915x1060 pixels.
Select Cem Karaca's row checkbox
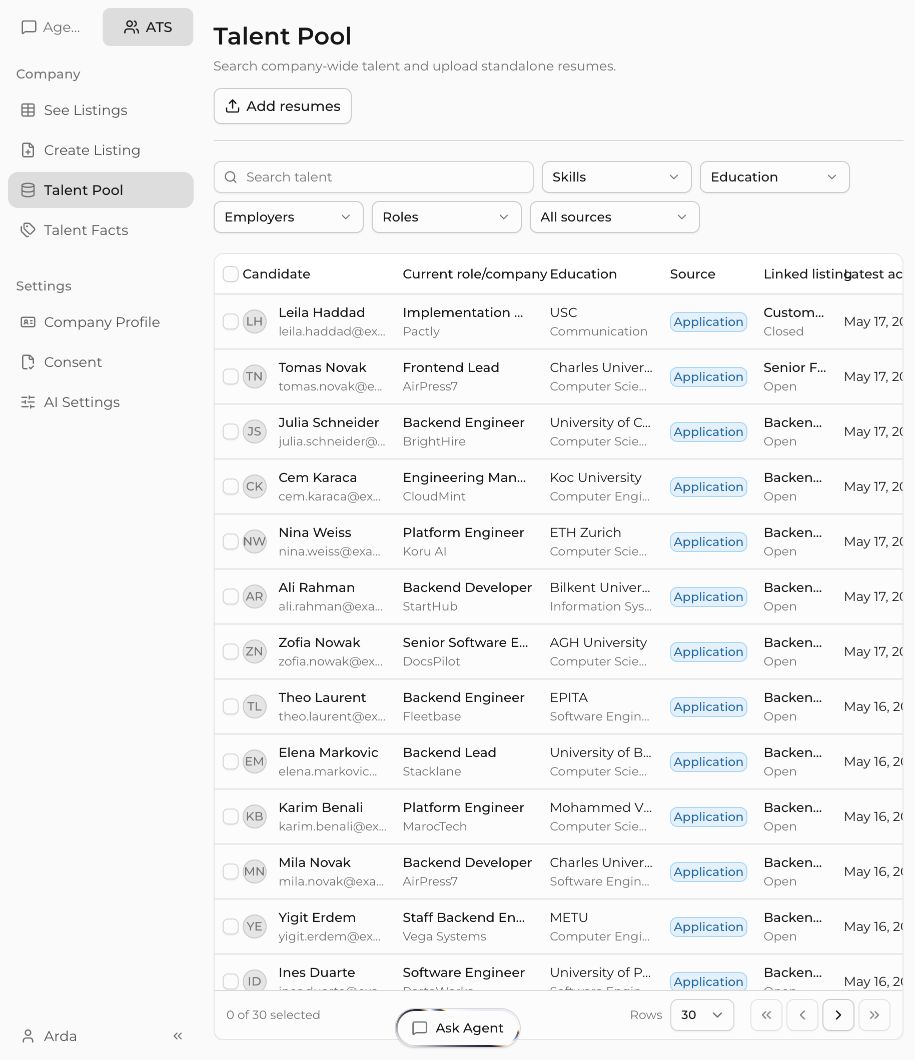pyautogui.click(x=230, y=487)
